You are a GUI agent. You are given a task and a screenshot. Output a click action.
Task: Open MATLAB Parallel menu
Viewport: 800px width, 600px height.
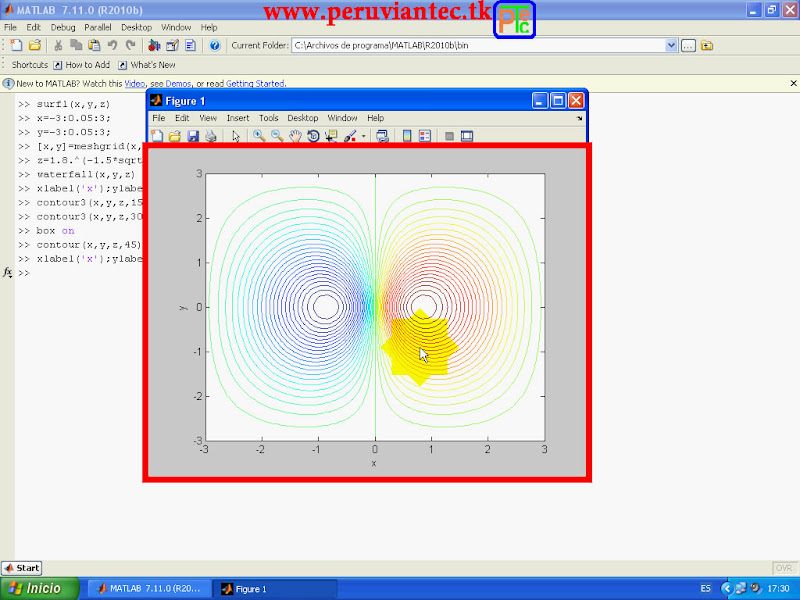pyautogui.click(x=97, y=28)
